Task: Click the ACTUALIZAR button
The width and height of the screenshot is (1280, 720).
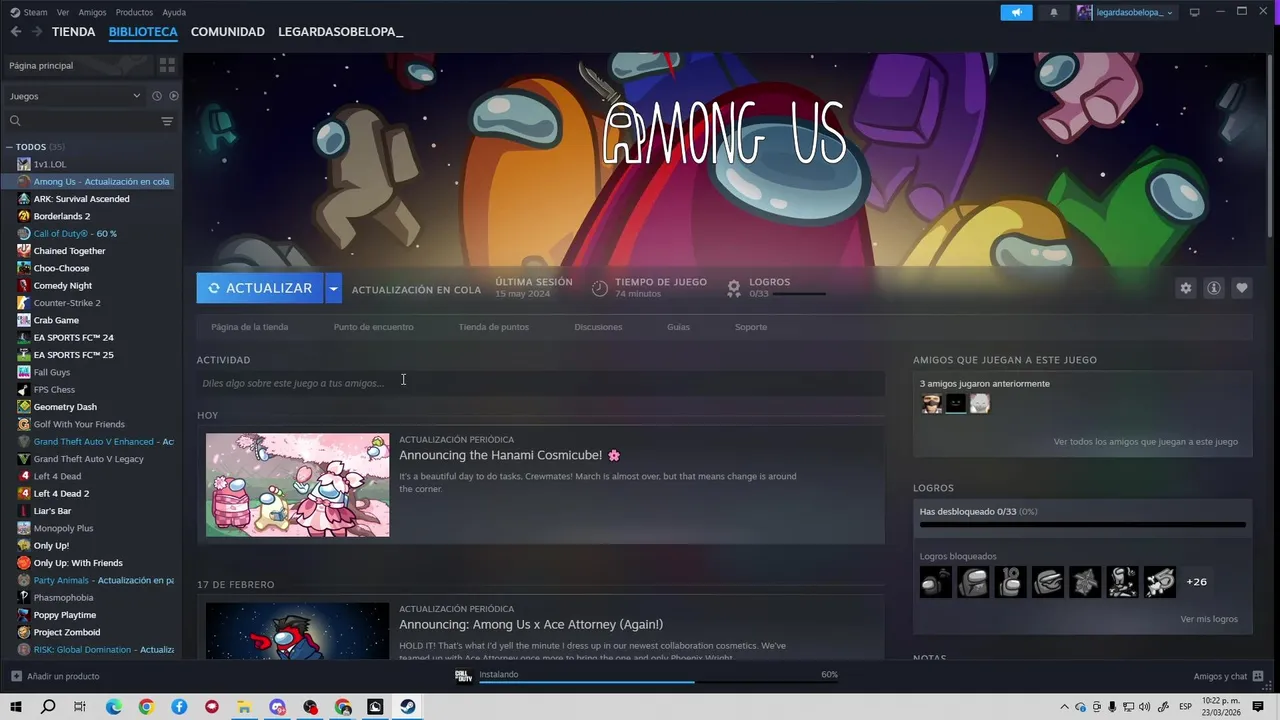Action: pos(260,288)
